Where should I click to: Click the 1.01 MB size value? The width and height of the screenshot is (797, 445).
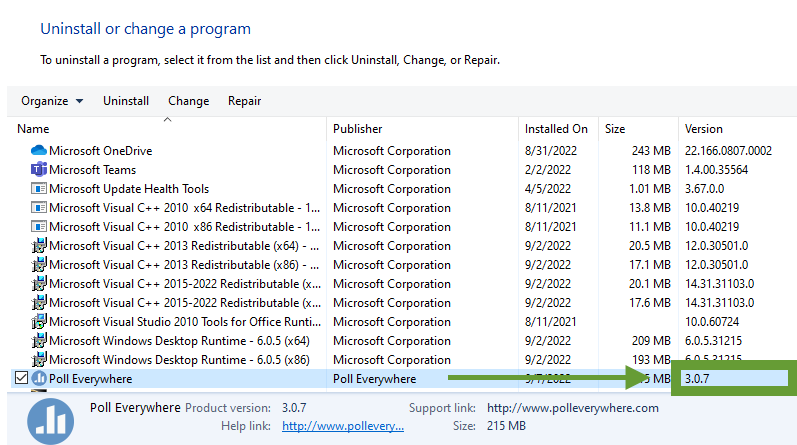(x=650, y=189)
